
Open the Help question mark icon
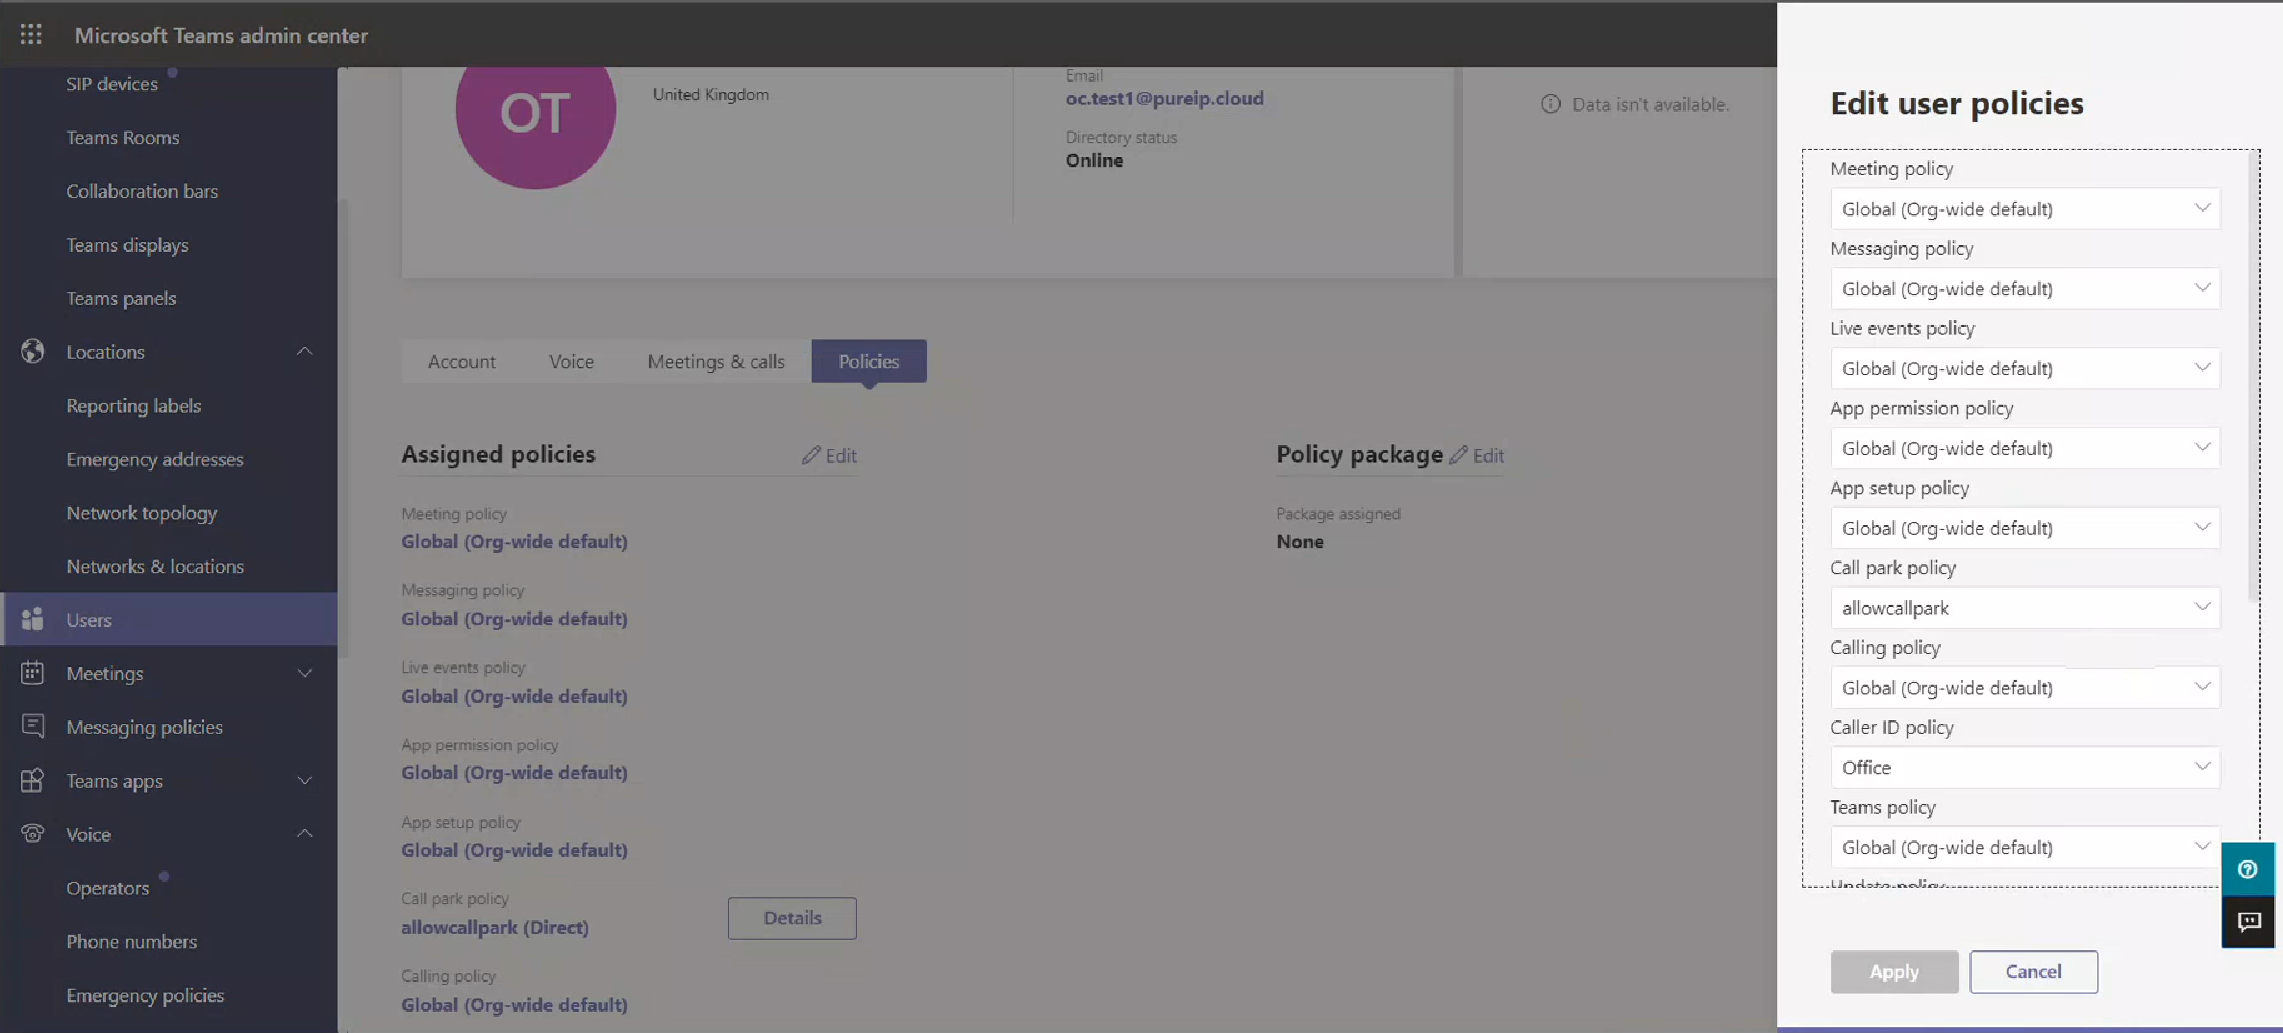pyautogui.click(x=2248, y=868)
